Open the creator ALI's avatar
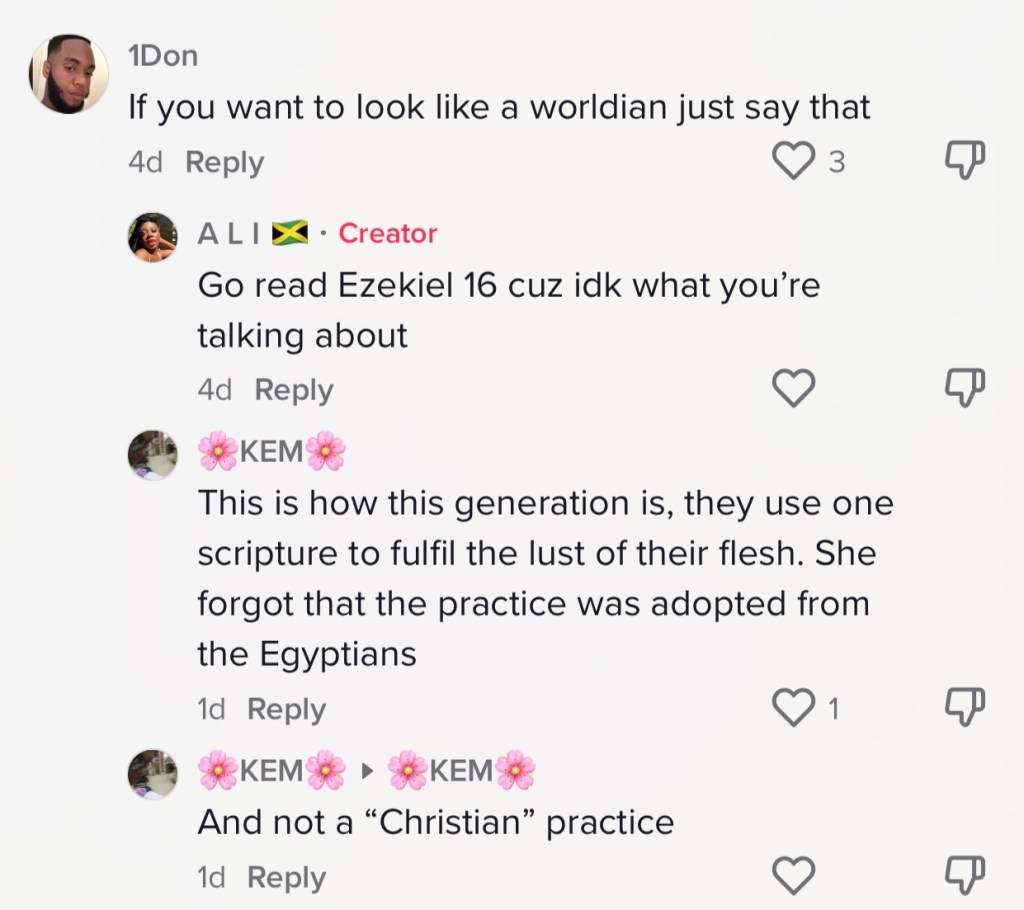This screenshot has width=1024, height=910. coord(153,238)
